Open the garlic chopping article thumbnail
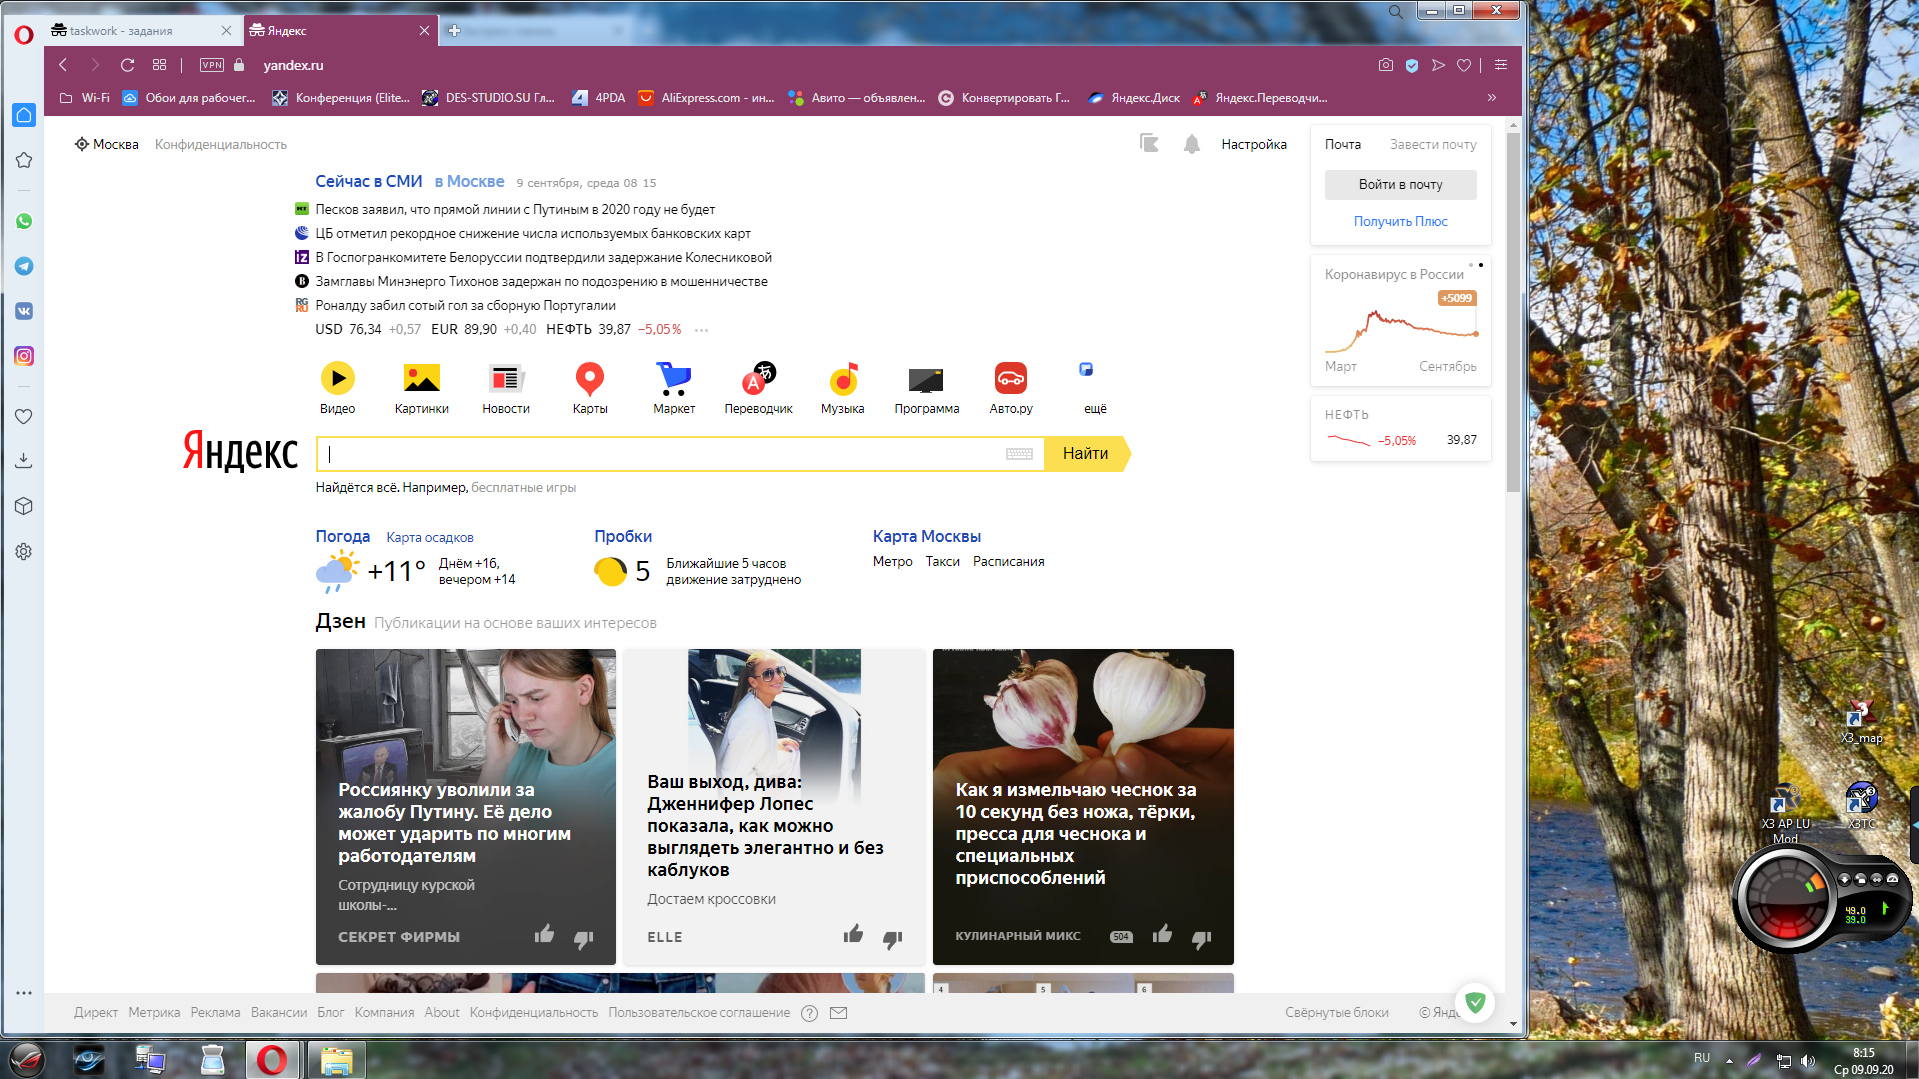The image size is (1919, 1079). 1083,807
